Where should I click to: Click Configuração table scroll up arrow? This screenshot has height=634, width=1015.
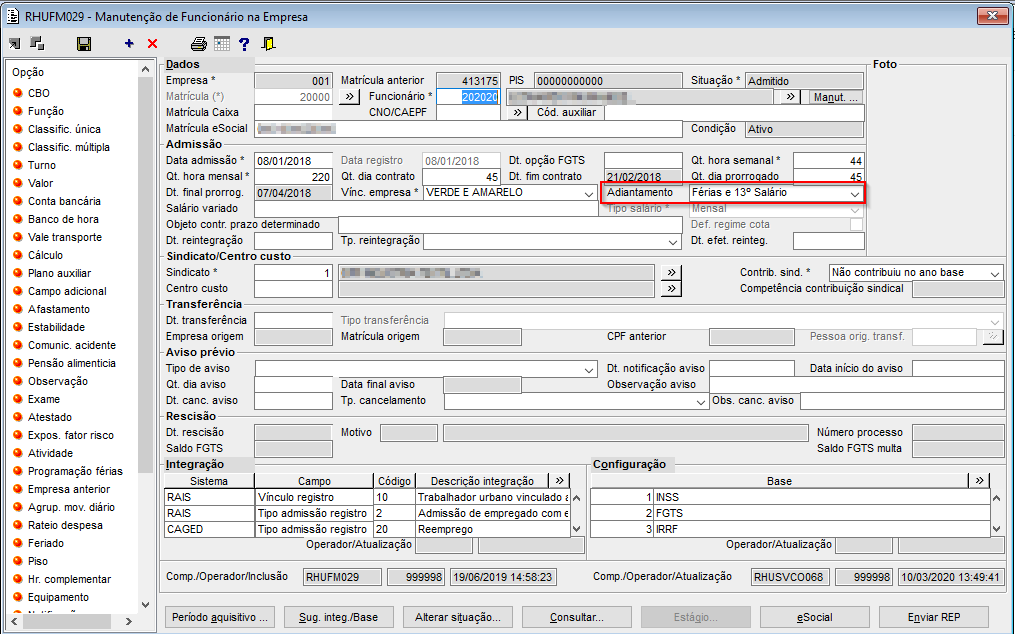(997, 498)
